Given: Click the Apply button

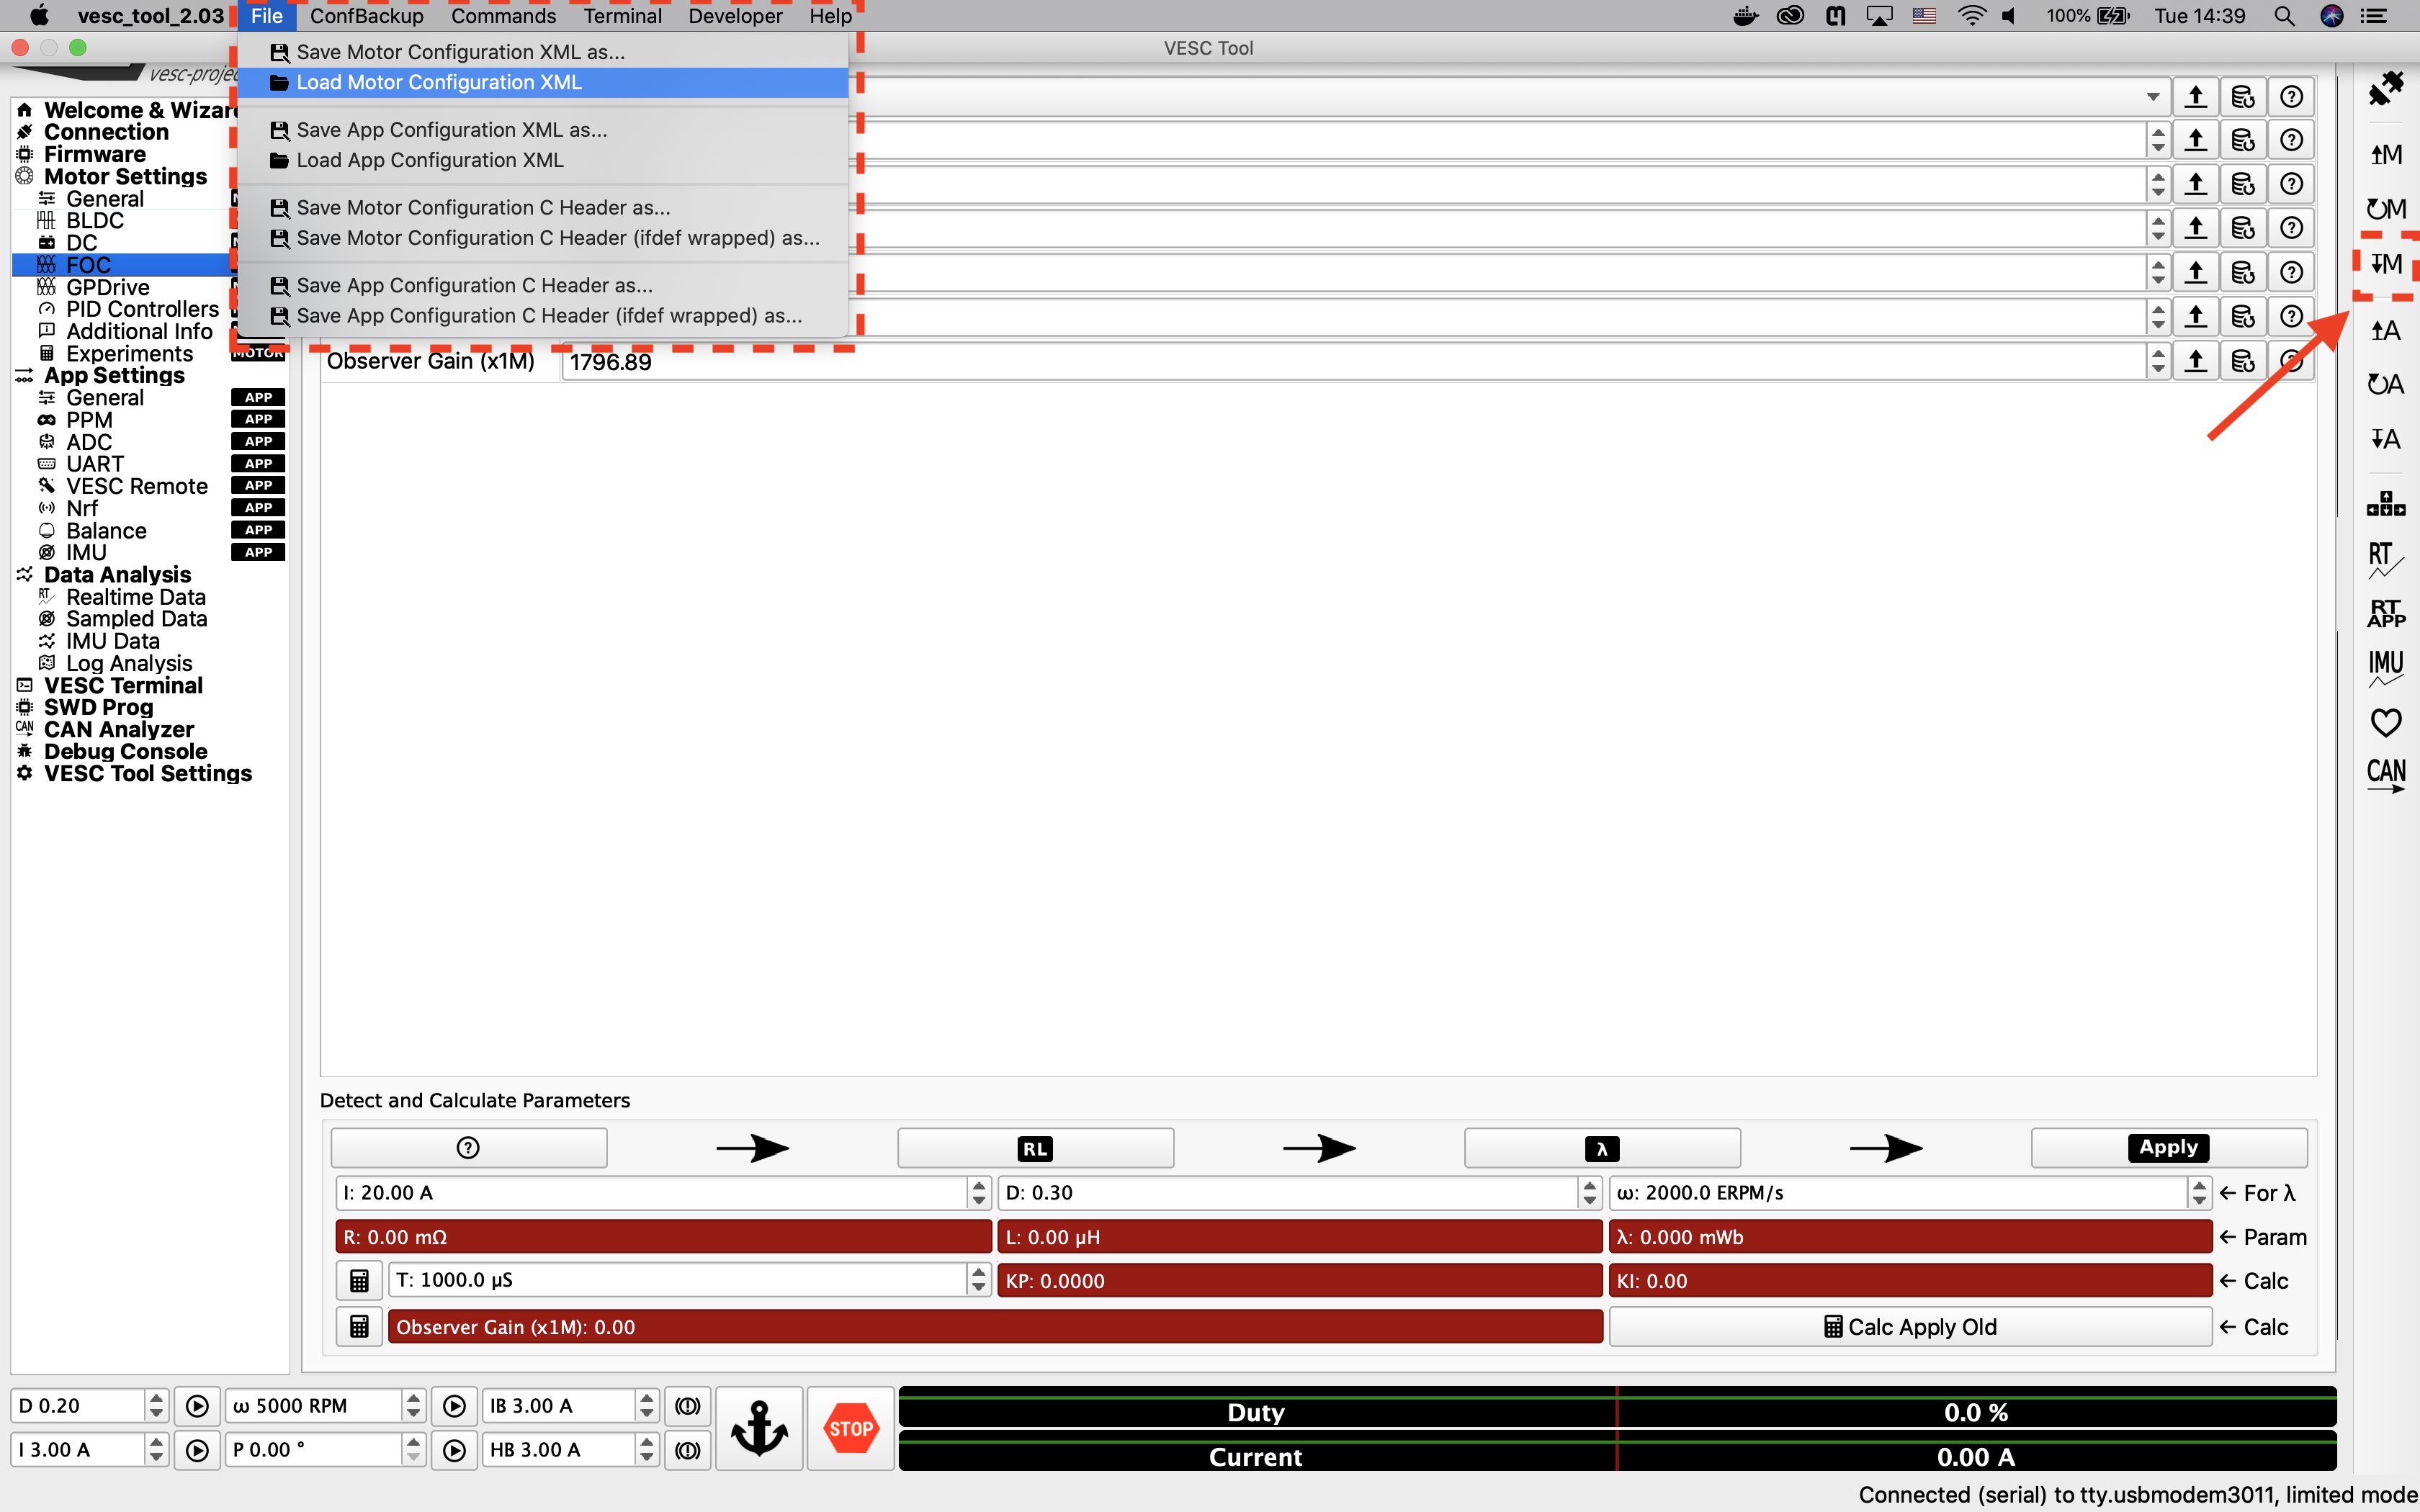Looking at the screenshot, I should click(x=2169, y=1148).
